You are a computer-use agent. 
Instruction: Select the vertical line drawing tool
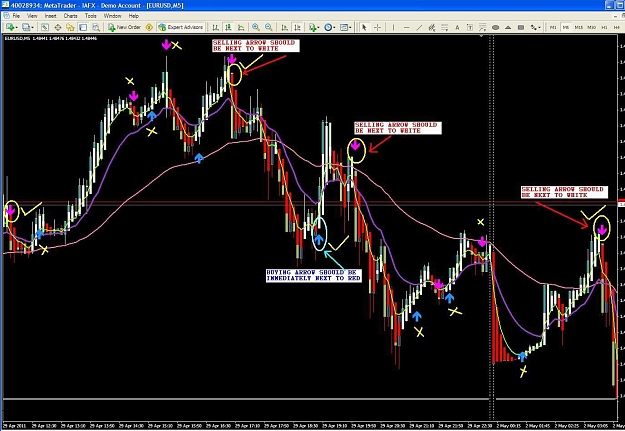[x=393, y=27]
